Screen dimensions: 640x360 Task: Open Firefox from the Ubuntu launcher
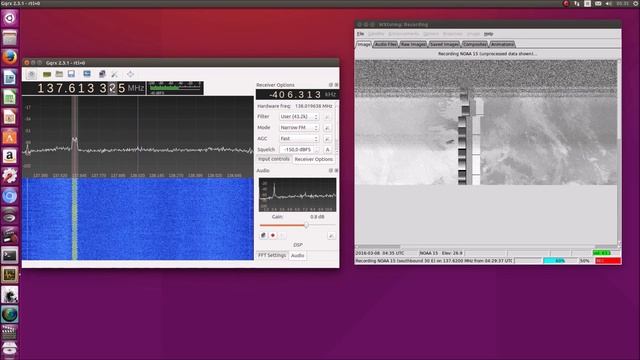9,57
